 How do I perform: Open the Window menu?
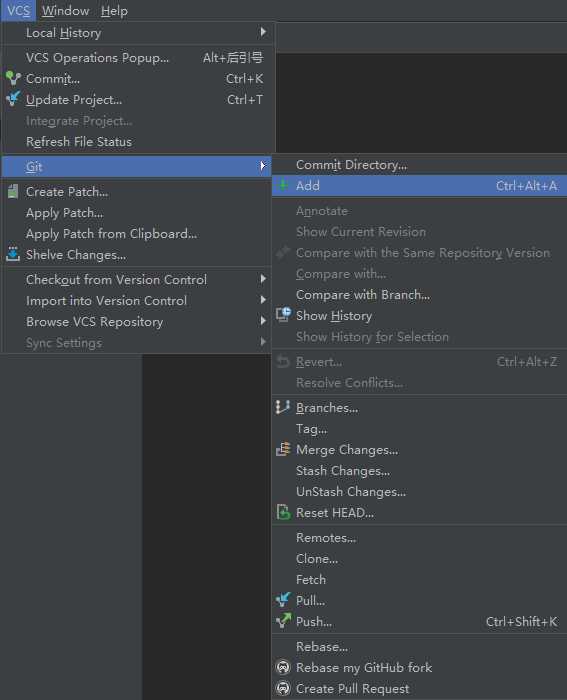pos(66,11)
